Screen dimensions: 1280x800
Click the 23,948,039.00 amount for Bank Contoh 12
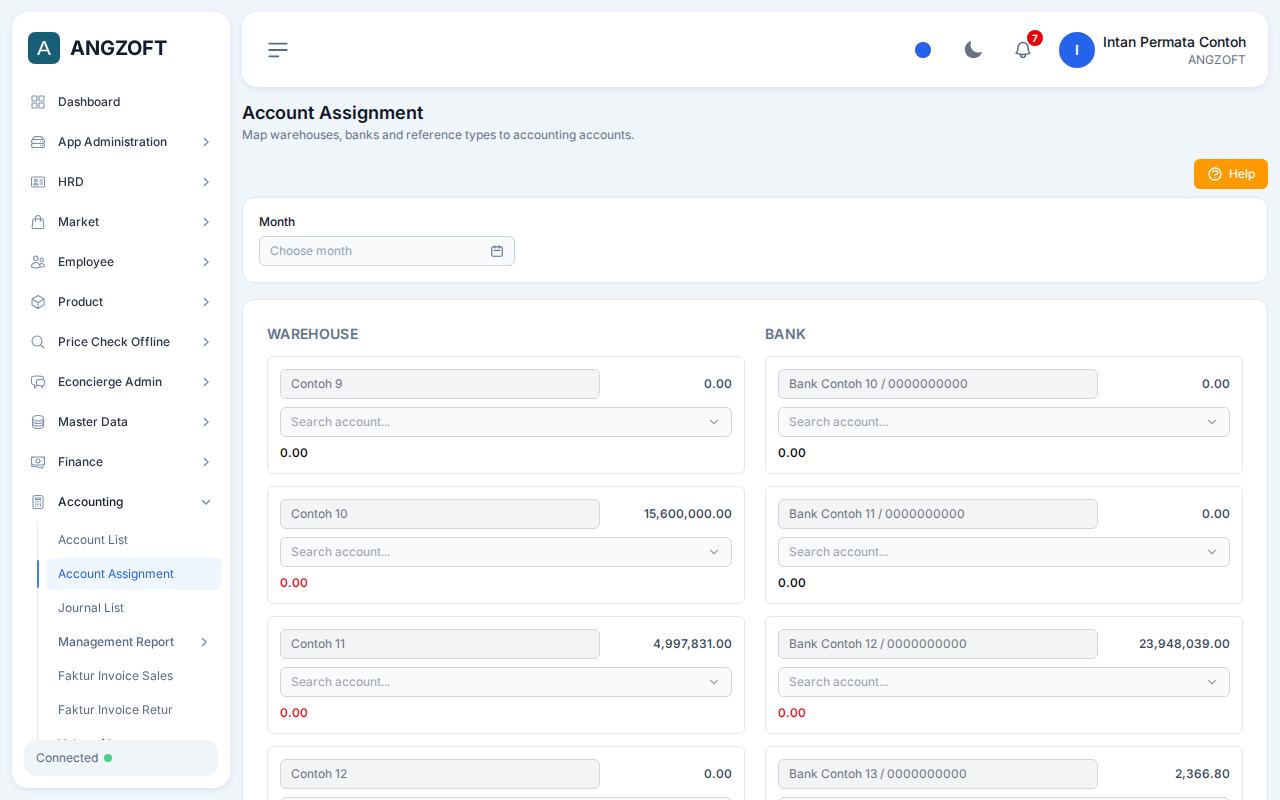pos(1184,644)
